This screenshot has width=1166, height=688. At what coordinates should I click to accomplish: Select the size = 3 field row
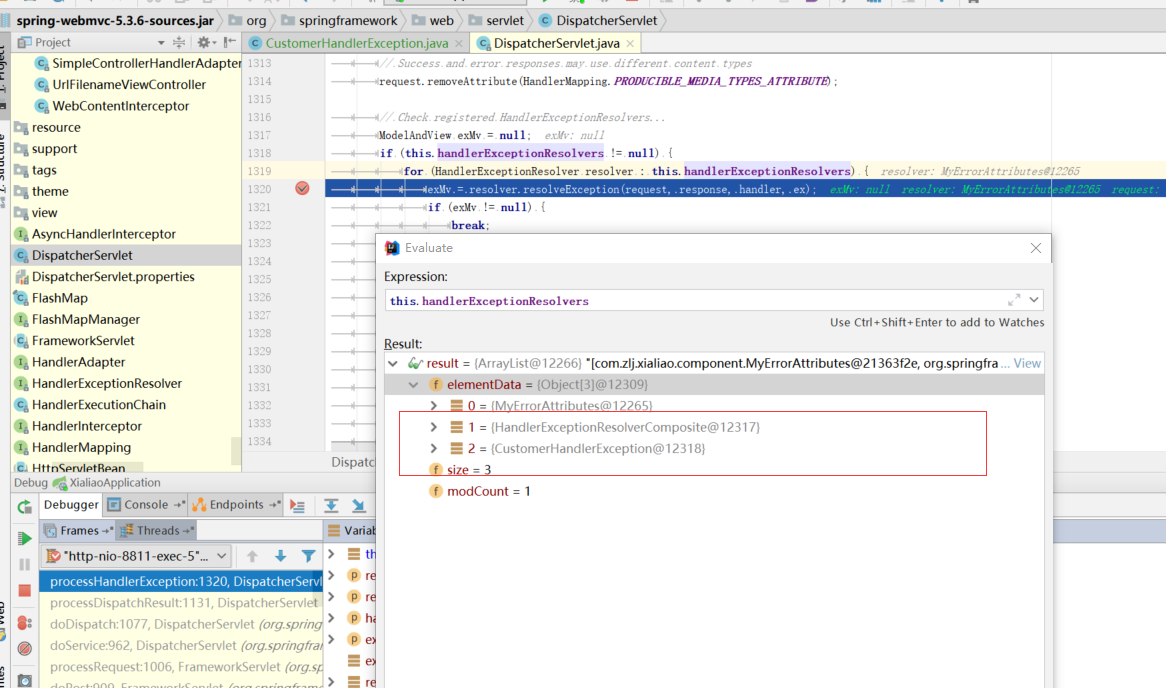(x=714, y=469)
